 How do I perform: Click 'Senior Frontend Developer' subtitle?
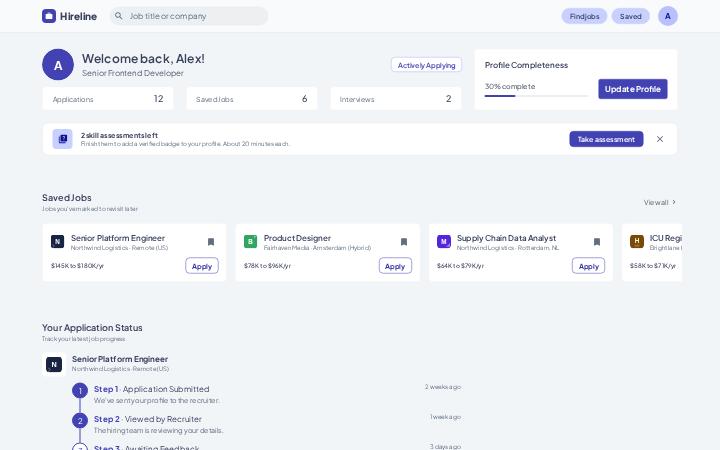(133, 73)
